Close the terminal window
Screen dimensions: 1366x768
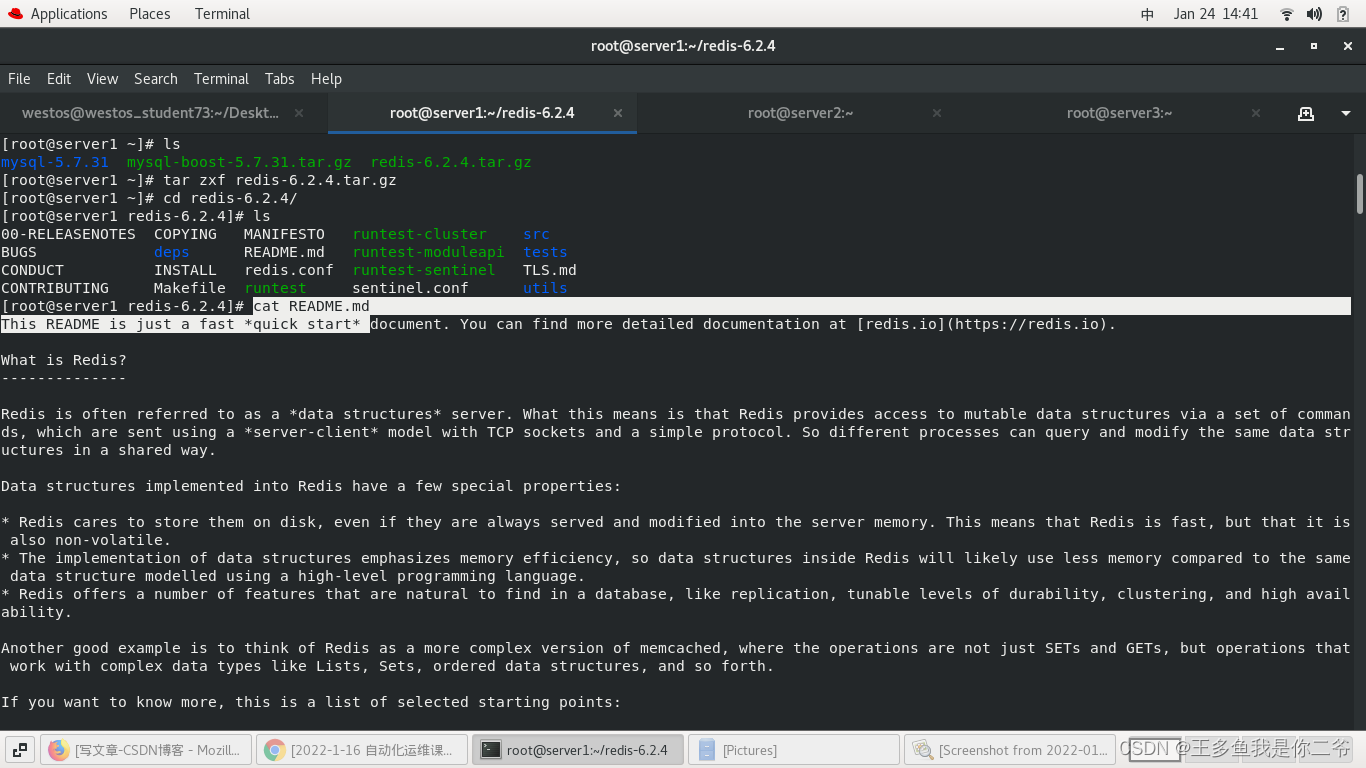point(1348,46)
